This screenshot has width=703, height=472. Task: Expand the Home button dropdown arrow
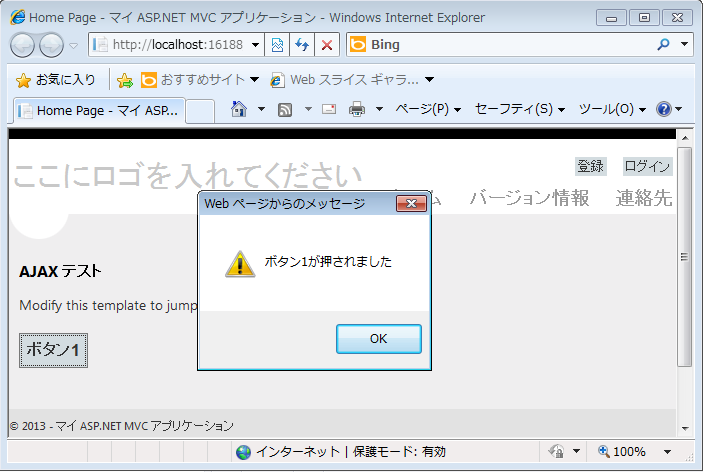coord(261,109)
